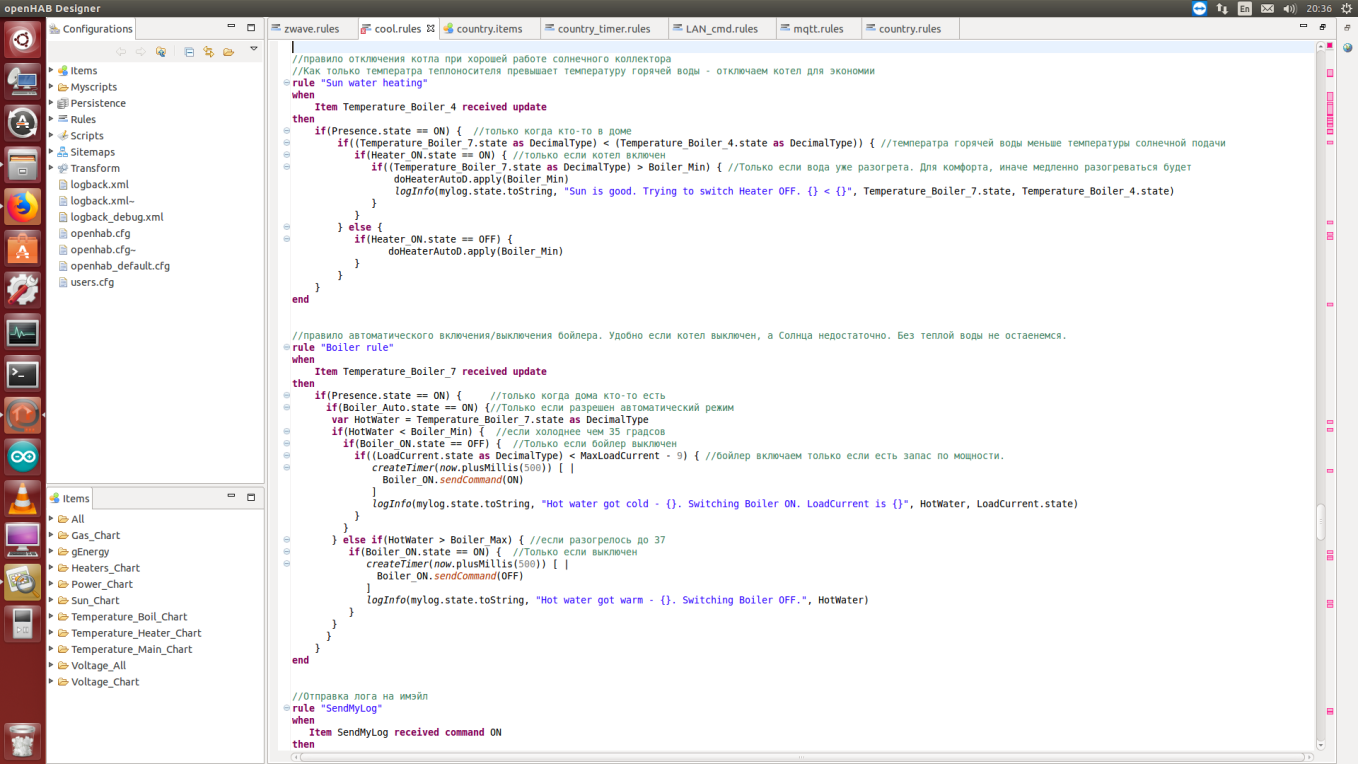Click the Collapse All icon in Configurations
This screenshot has width=1358, height=764.
point(189,52)
